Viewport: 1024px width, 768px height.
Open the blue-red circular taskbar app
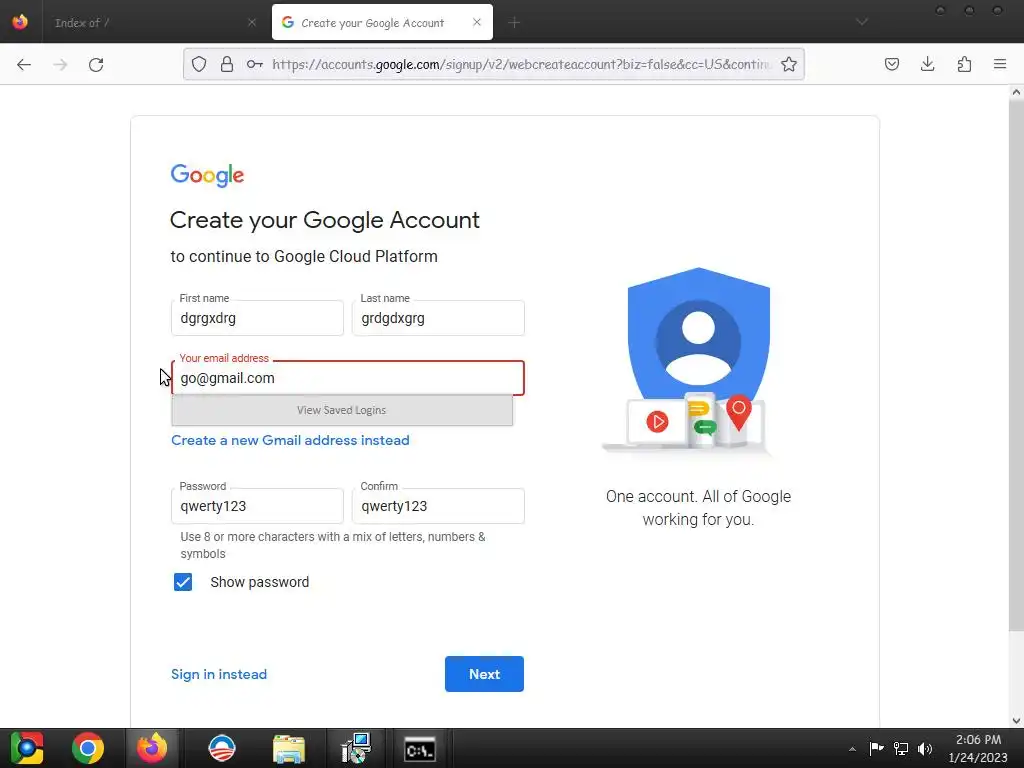click(221, 748)
